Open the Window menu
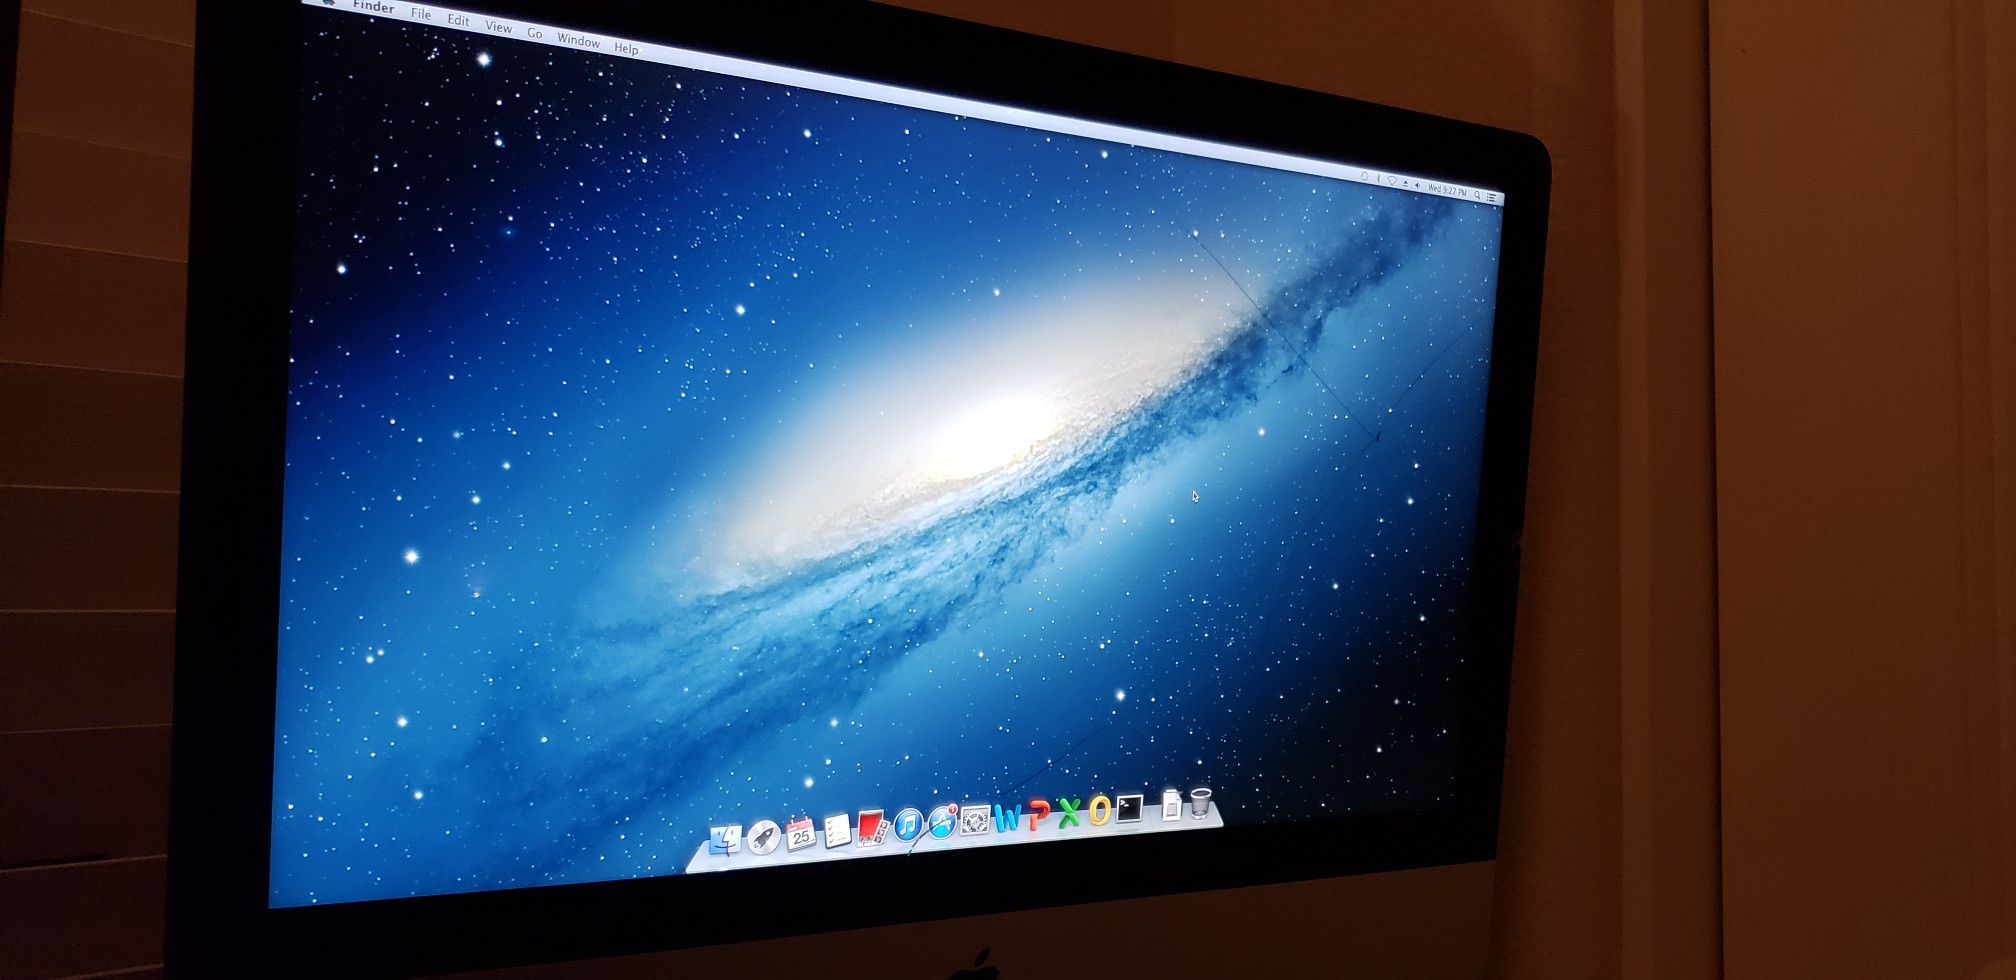Viewport: 2016px width, 980px height. coord(578,40)
